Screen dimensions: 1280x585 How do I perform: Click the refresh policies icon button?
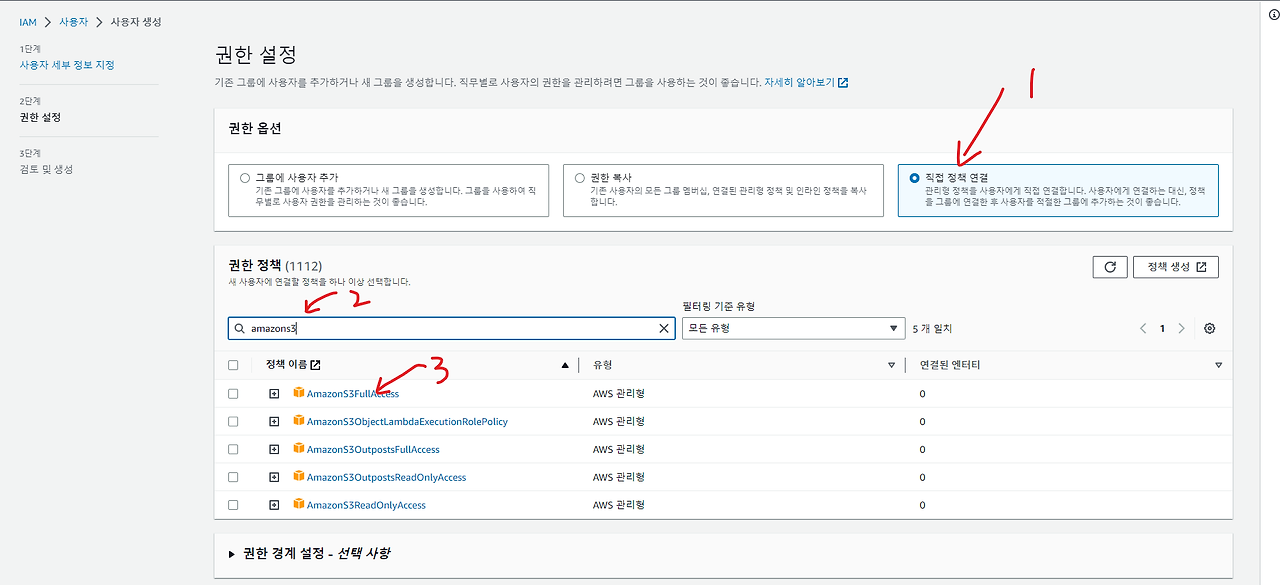pos(1110,267)
